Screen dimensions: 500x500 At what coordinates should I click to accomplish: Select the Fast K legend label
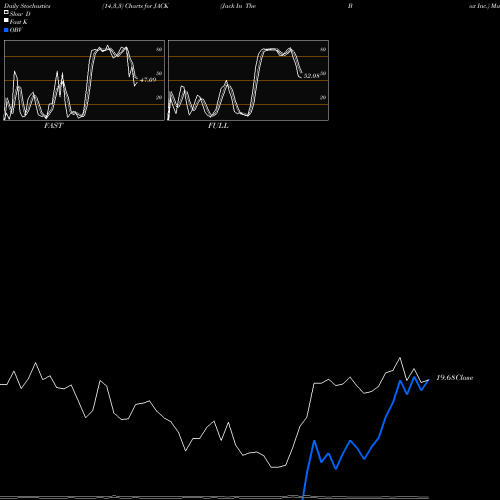[18, 22]
